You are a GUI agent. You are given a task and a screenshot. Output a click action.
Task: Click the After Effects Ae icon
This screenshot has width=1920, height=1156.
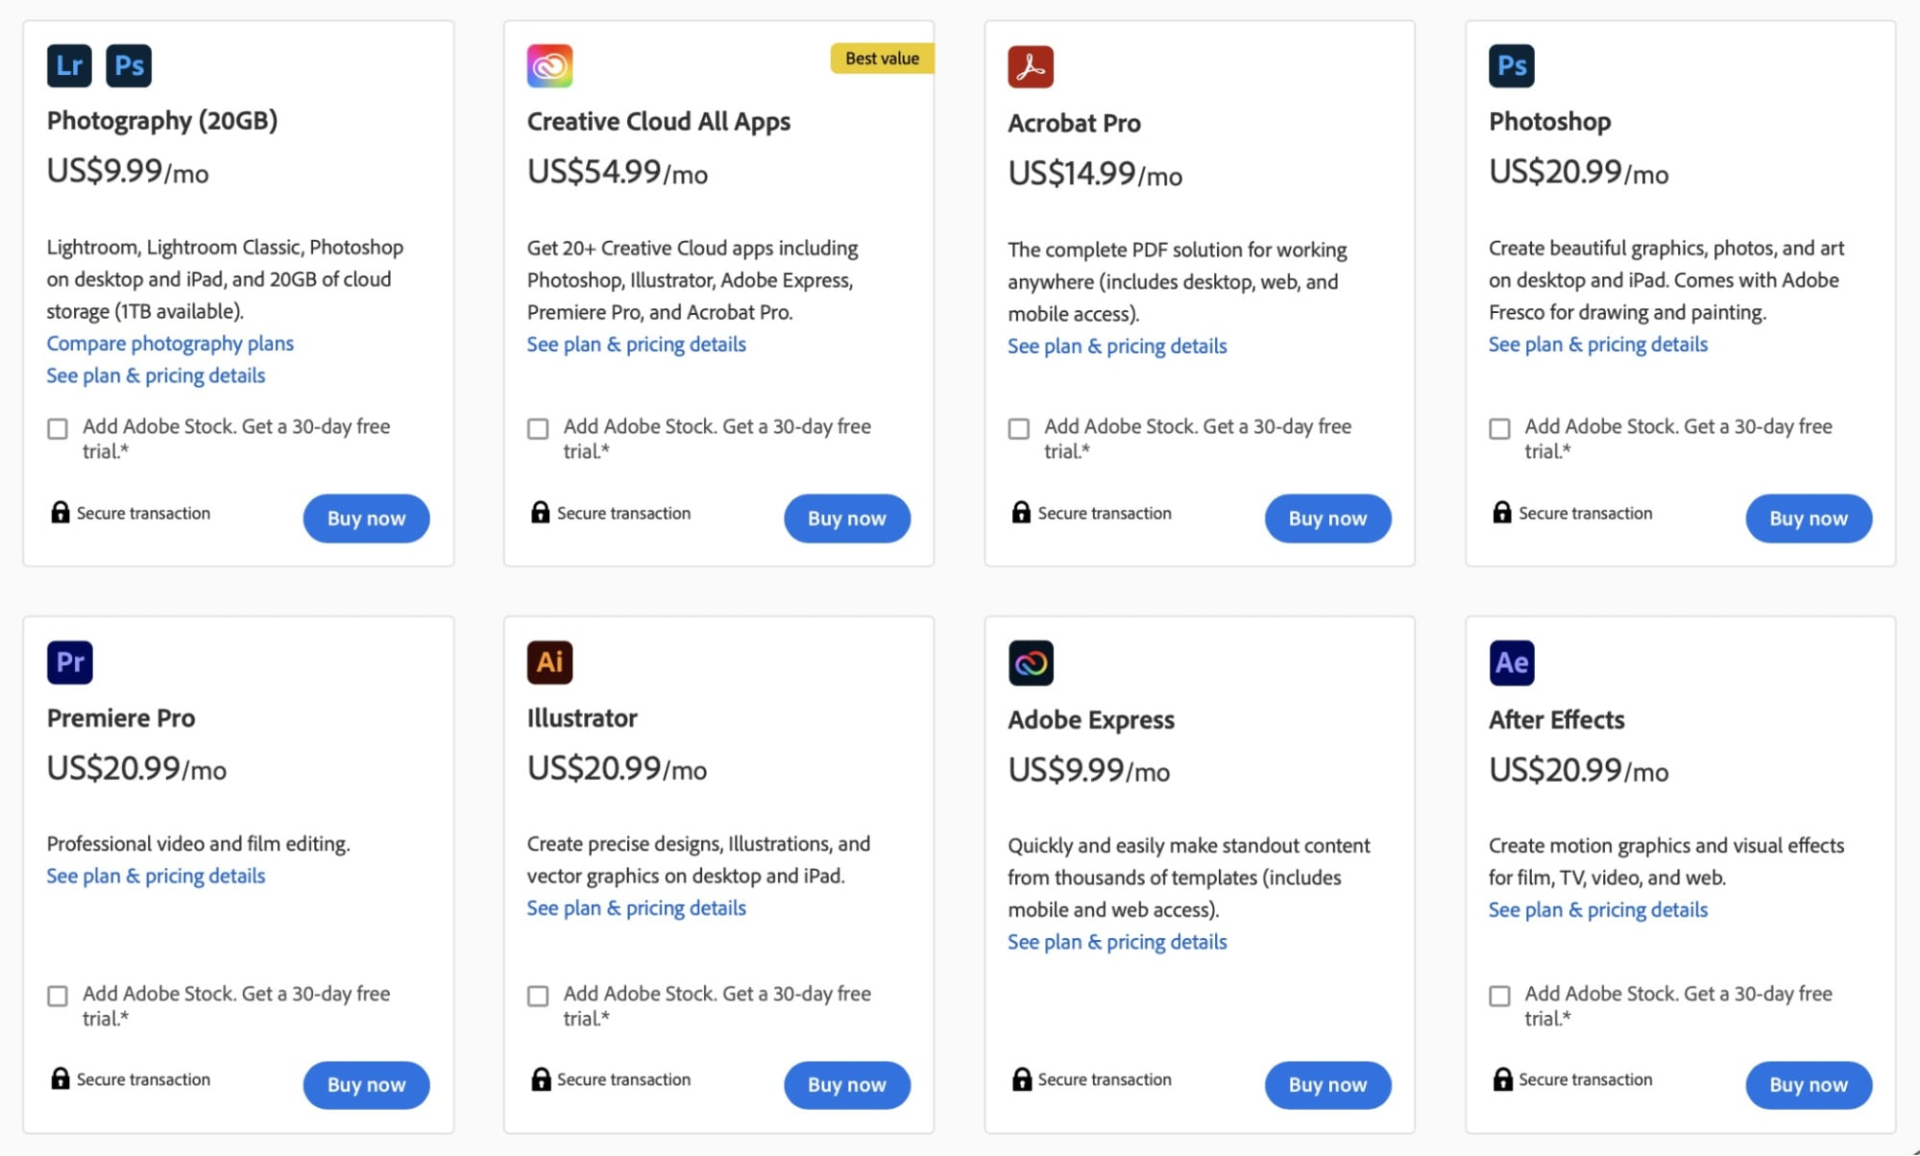point(1511,663)
